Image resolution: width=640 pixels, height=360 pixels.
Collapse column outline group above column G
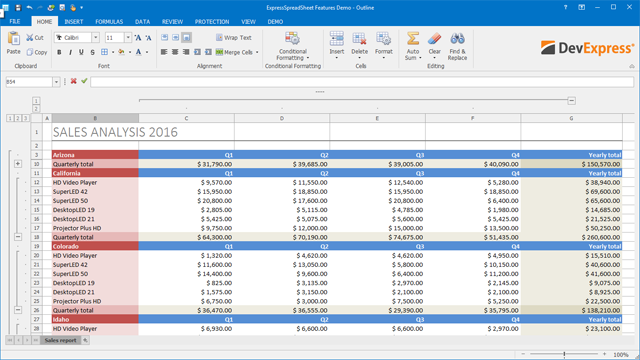(x=571, y=100)
